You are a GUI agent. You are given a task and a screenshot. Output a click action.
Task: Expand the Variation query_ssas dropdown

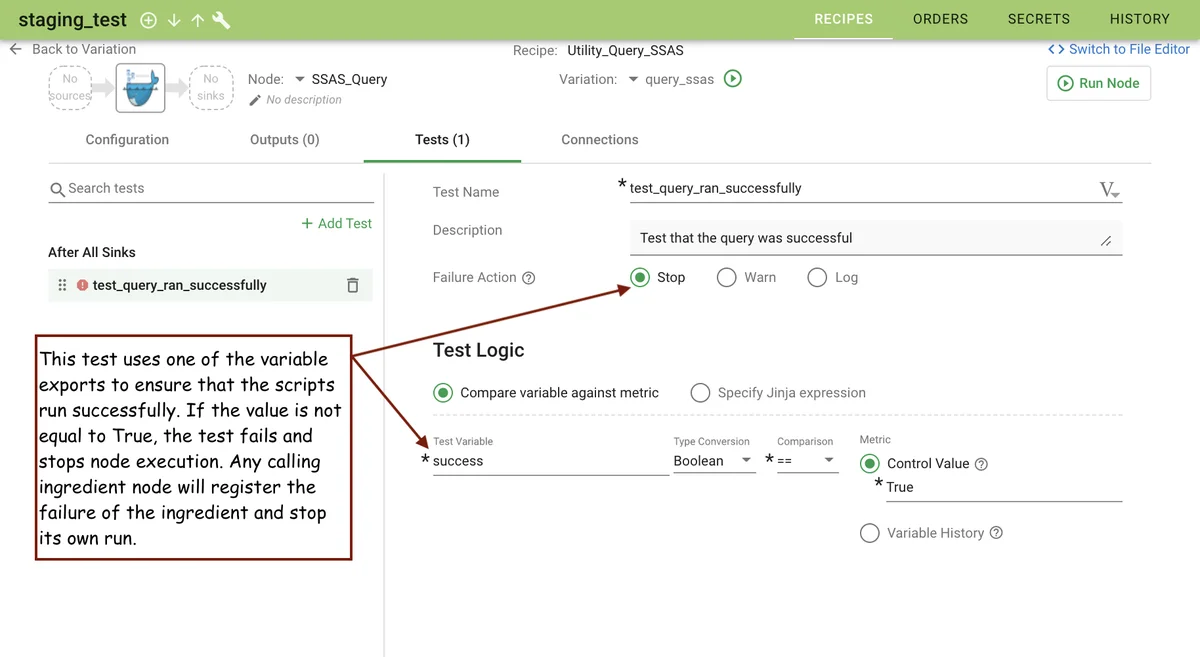click(x=633, y=80)
